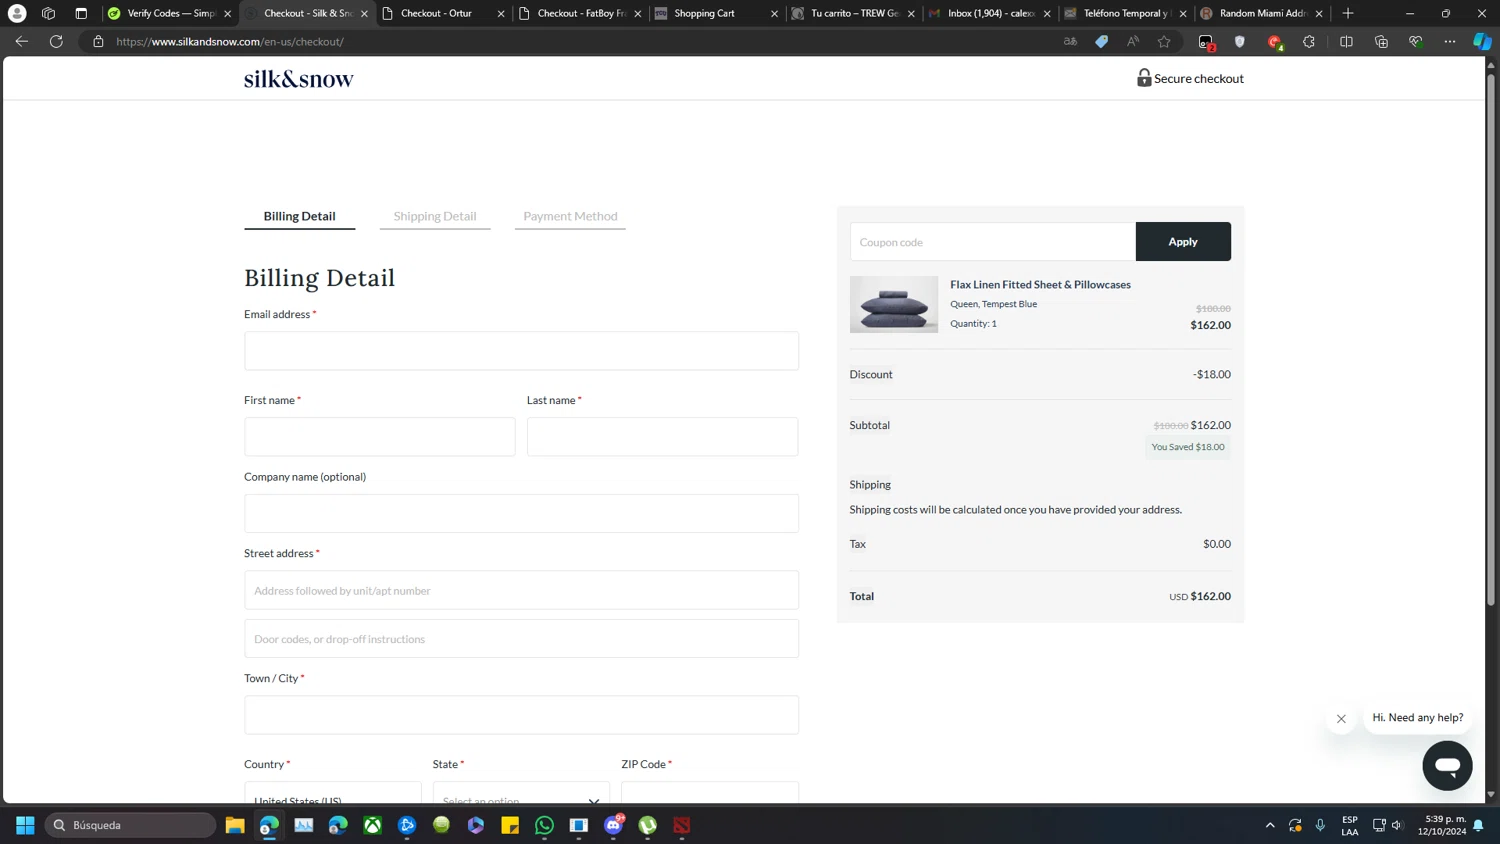View site information lock icon

coord(98,42)
